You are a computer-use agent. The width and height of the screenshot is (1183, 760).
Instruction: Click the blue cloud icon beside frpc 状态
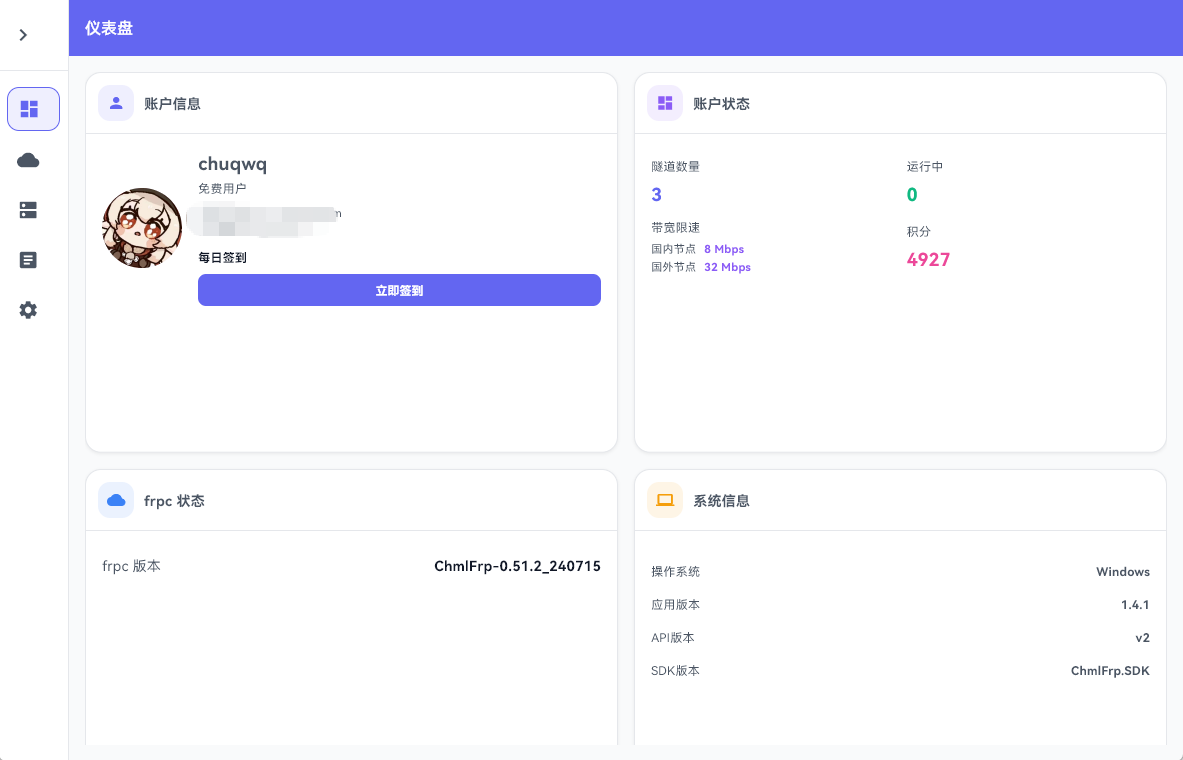tap(116, 500)
